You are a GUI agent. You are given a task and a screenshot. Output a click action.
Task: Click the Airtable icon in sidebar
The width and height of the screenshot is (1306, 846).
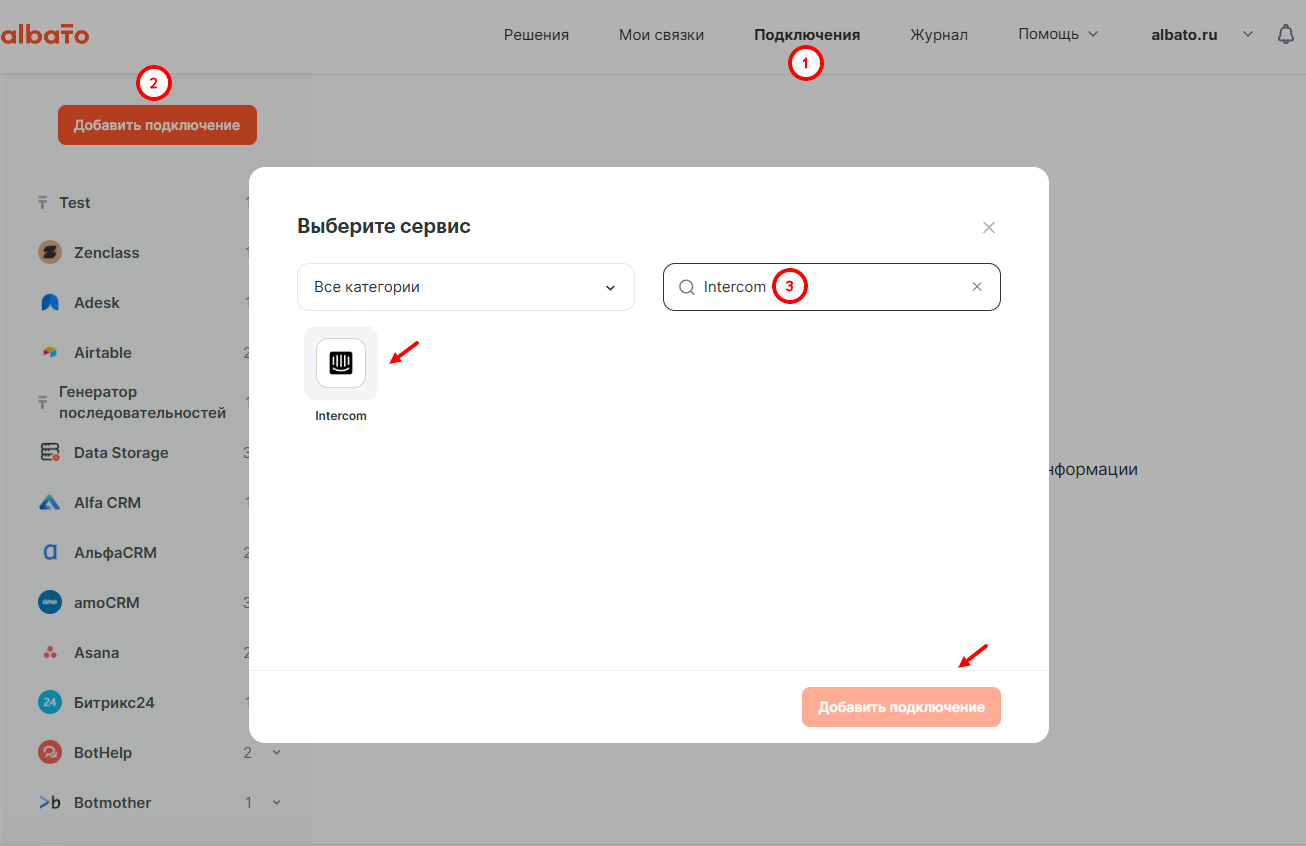50,353
